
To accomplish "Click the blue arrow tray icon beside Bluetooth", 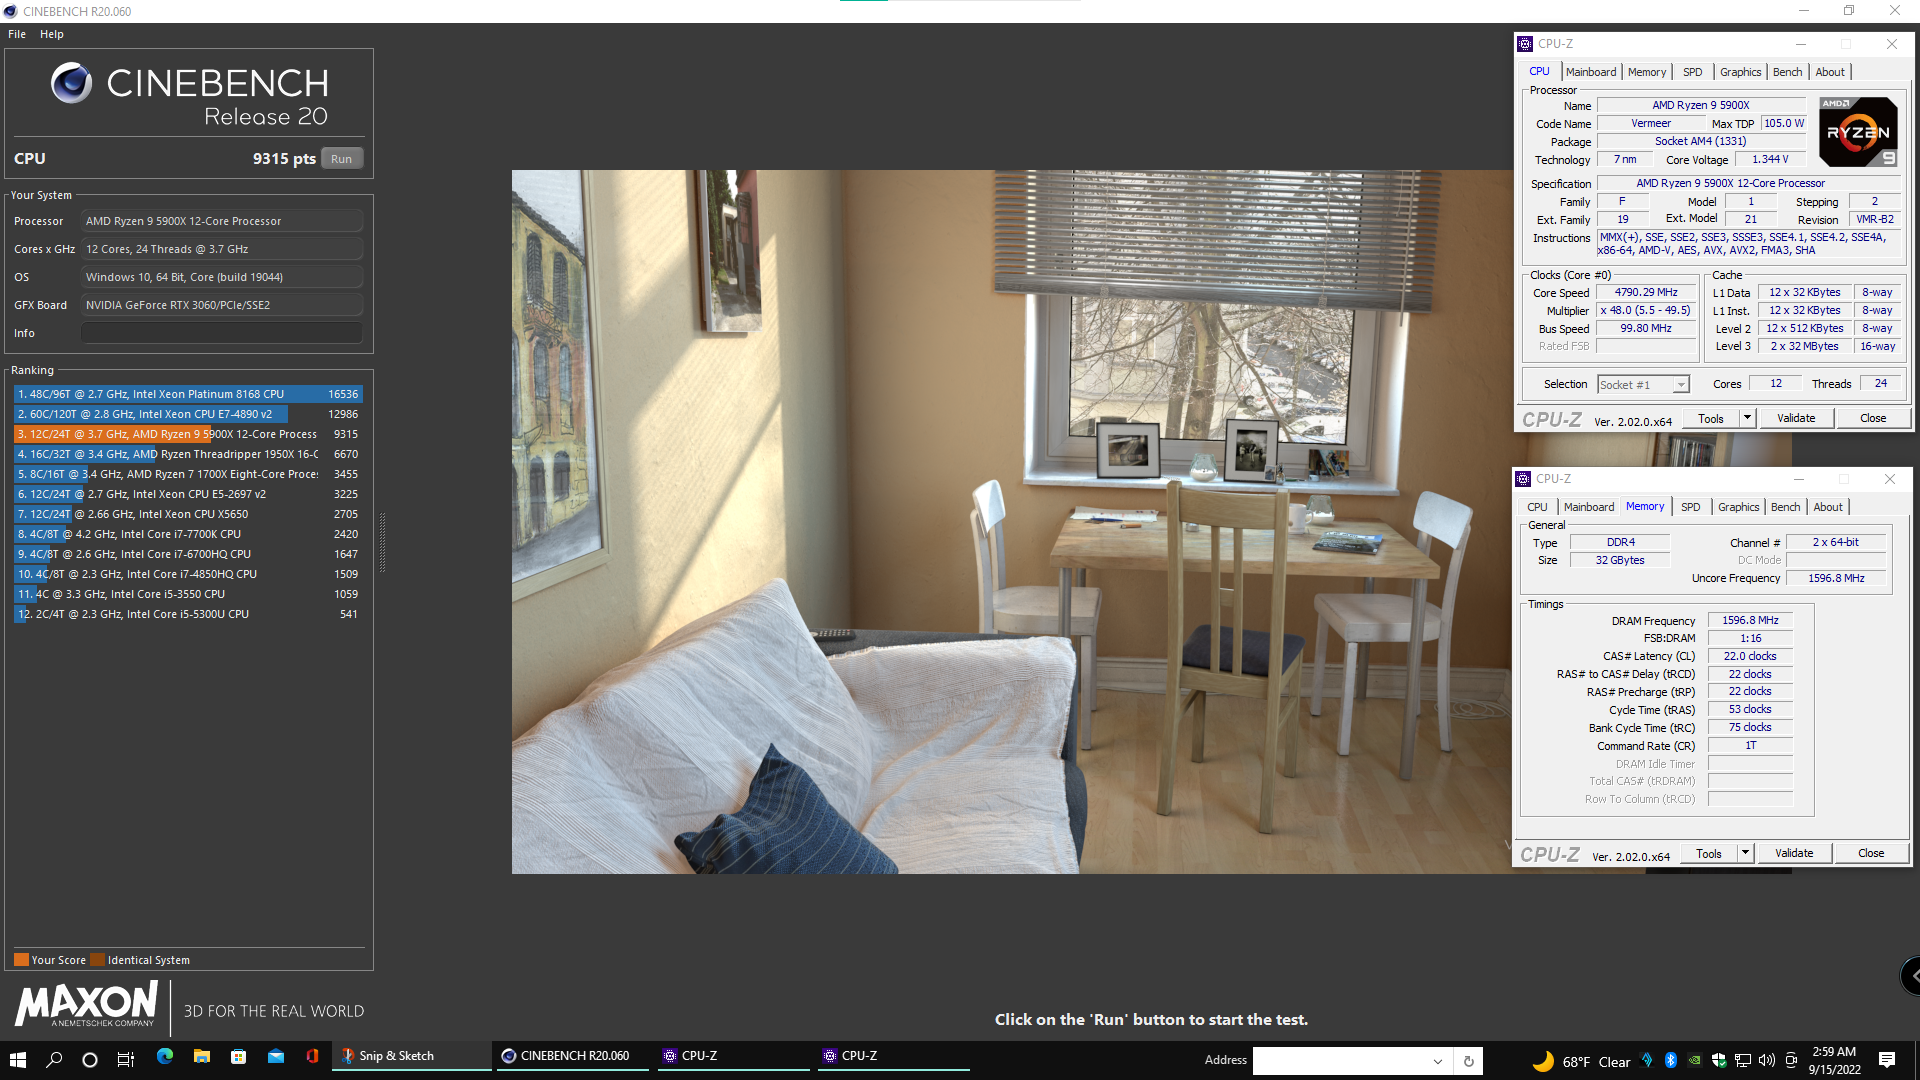I will [x=1647, y=1060].
